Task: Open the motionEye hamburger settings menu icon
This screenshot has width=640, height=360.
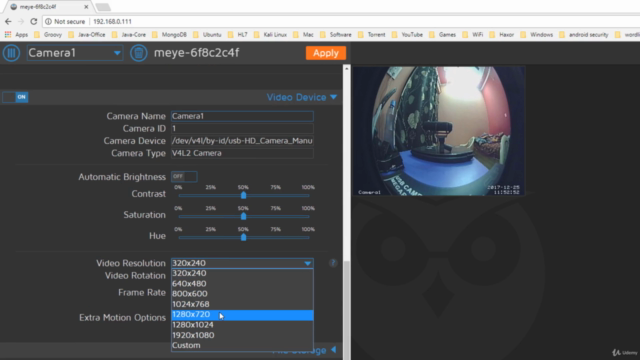Action: [x=11, y=53]
